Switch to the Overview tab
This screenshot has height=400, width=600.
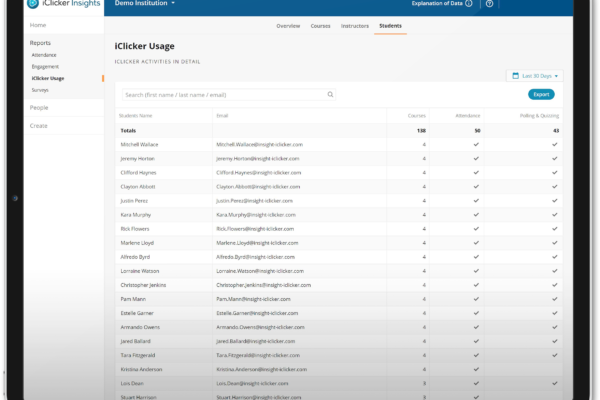click(x=288, y=26)
